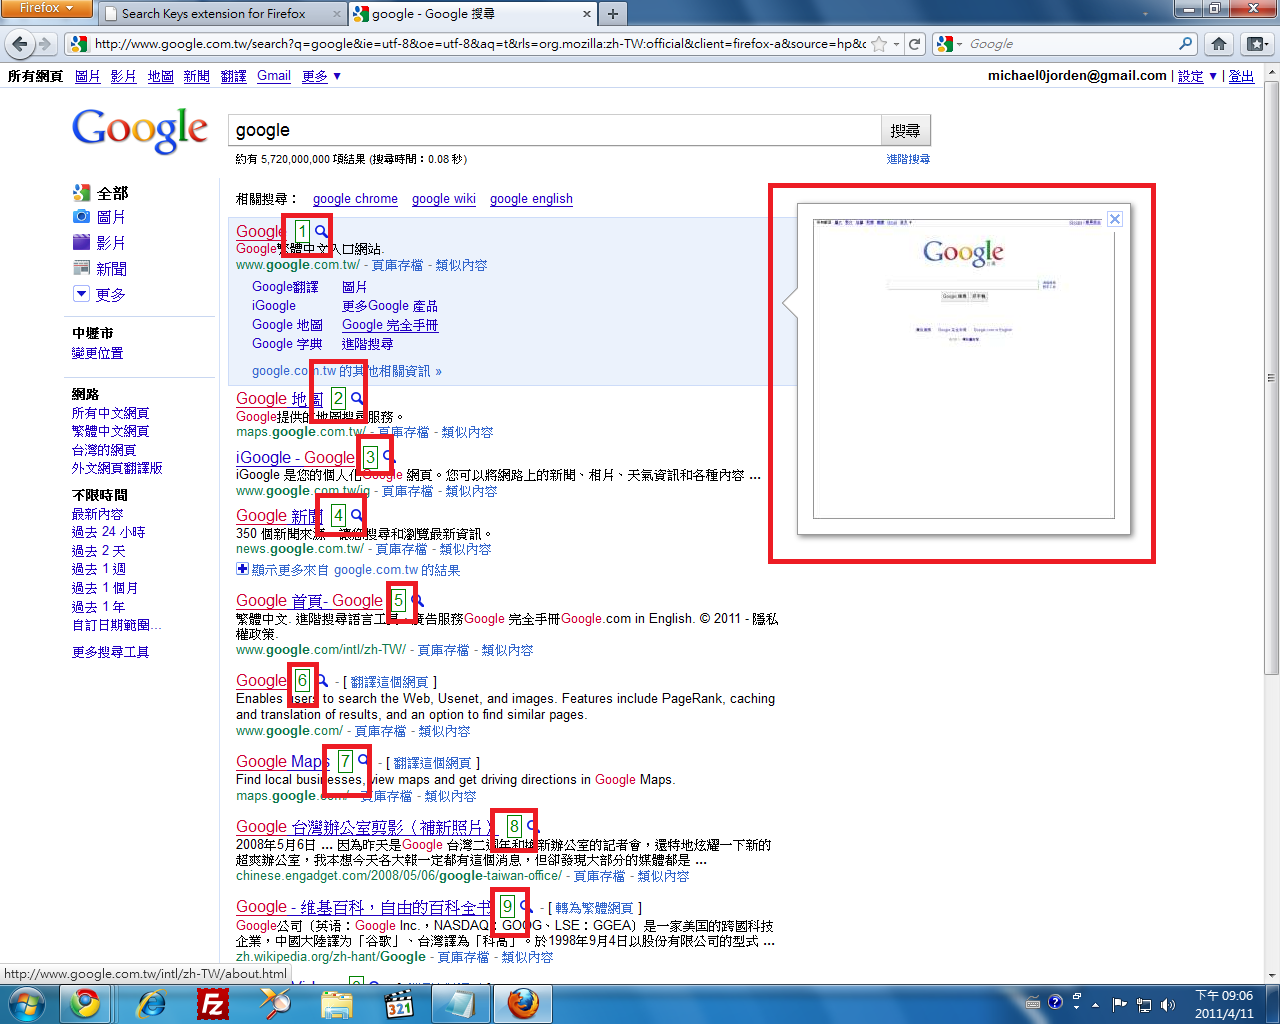The height and width of the screenshot is (1024, 1280).
Task: Open Google 完全手冊 sitelink
Action: click(390, 325)
